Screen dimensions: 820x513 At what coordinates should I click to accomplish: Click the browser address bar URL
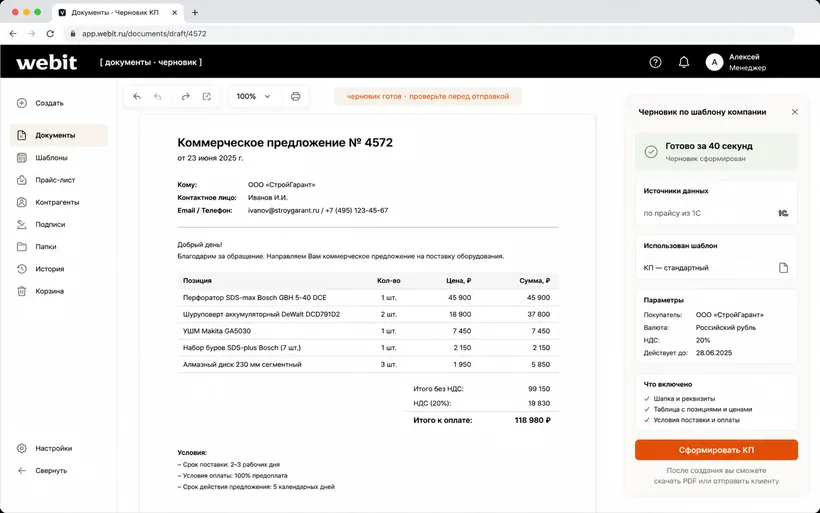pyautogui.click(x=144, y=33)
